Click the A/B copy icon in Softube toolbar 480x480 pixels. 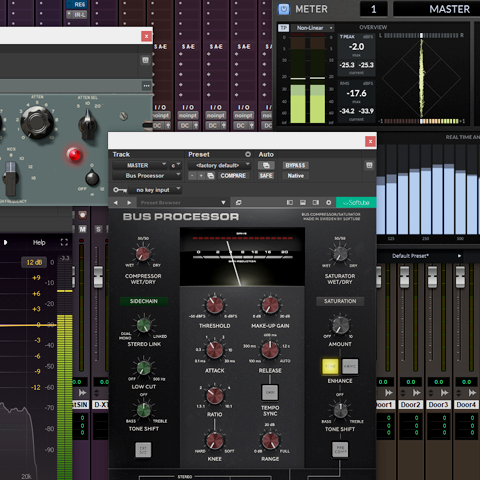[x=239, y=203]
